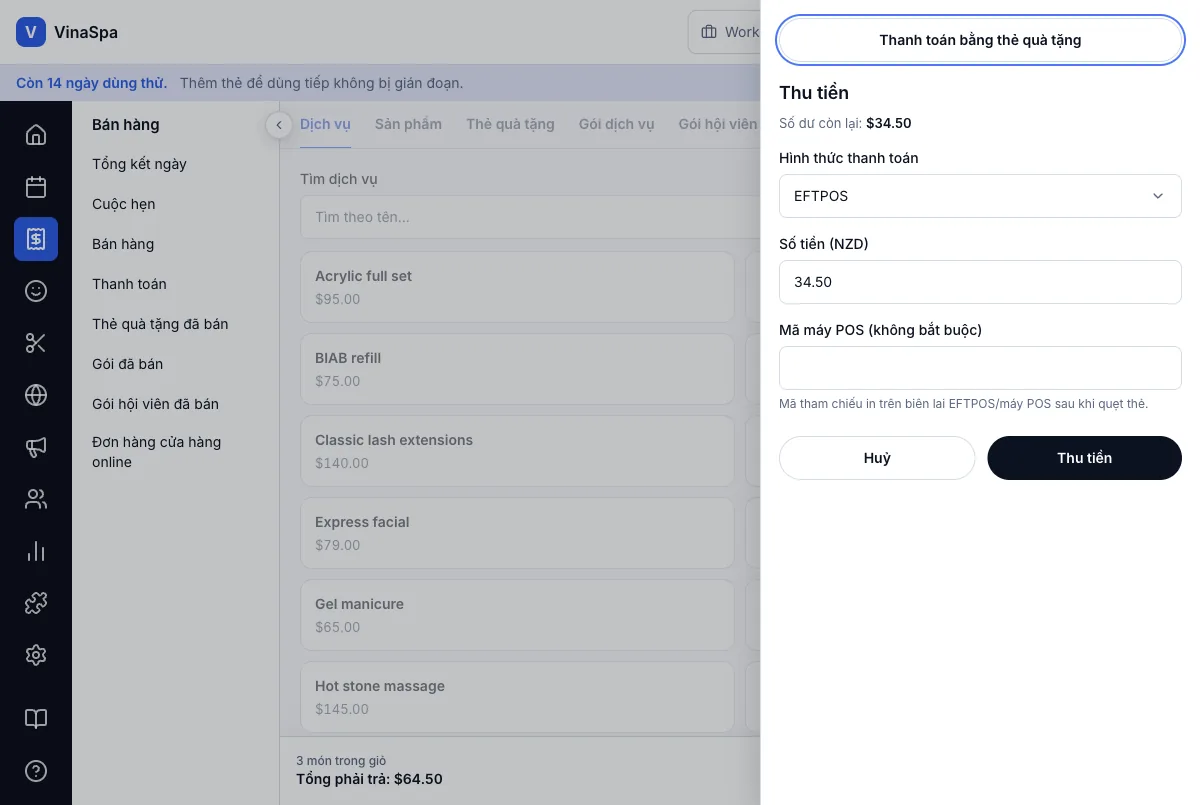1200x805 pixels.
Task: Select Tổng kết ngày menu item
Action: (x=139, y=164)
